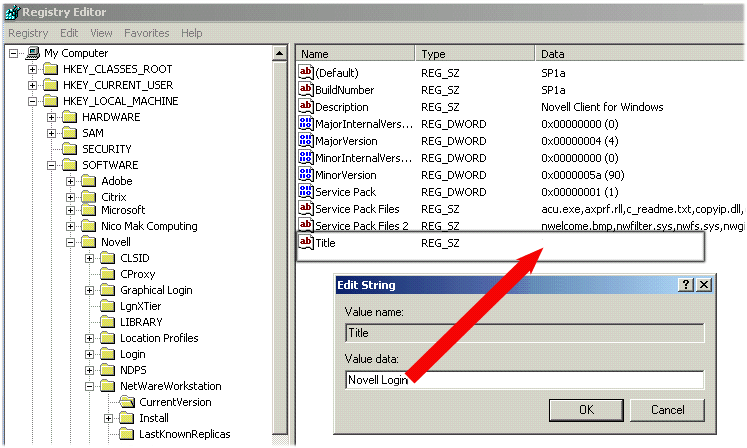Collapse the NetWareWorkstation key
The image size is (747, 448).
90,387
